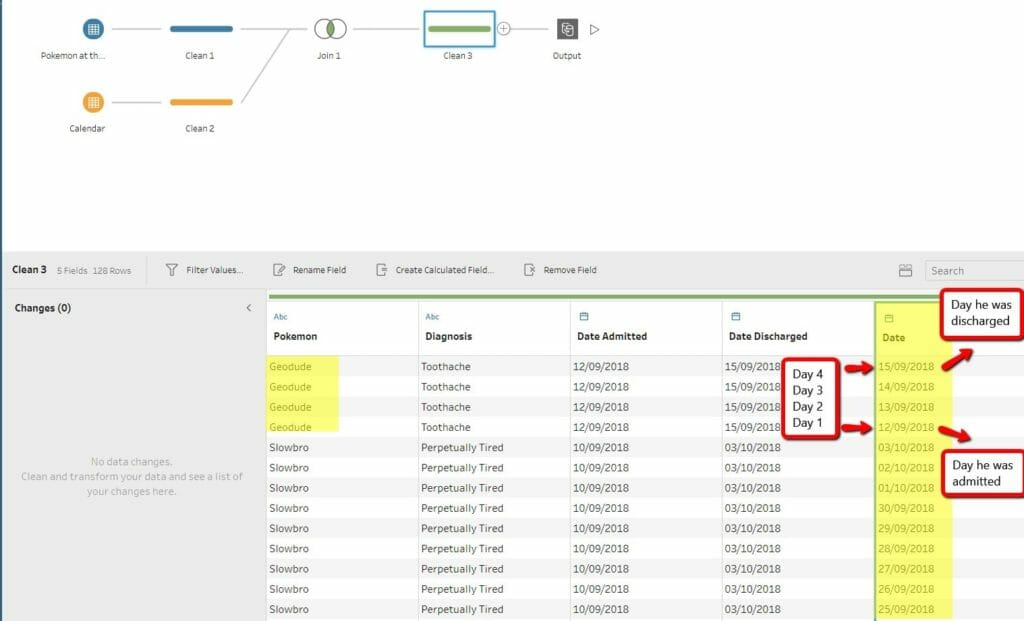Select the Clean 1 step bar
Viewport: 1024px width, 621px height.
click(x=201, y=29)
